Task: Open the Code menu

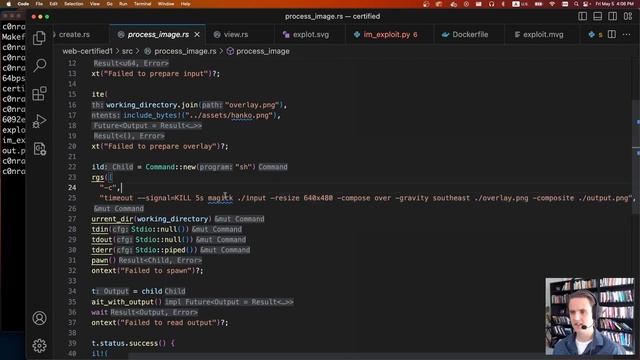Action: tap(23, 4)
